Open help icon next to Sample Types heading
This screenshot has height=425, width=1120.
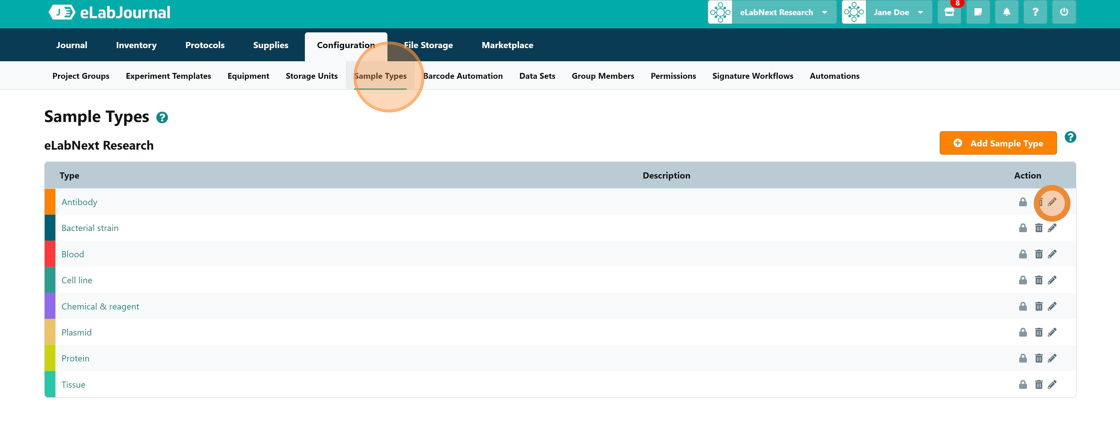162,118
